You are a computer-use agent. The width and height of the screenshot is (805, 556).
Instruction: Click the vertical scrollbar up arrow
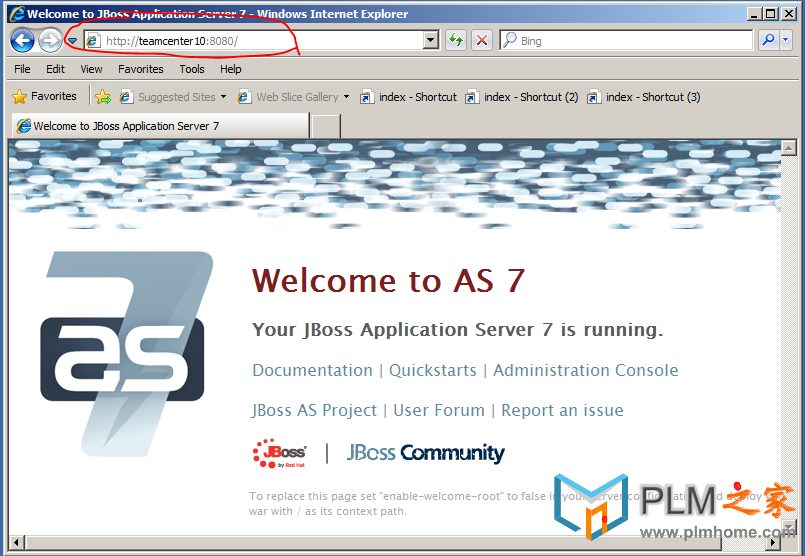(x=788, y=148)
